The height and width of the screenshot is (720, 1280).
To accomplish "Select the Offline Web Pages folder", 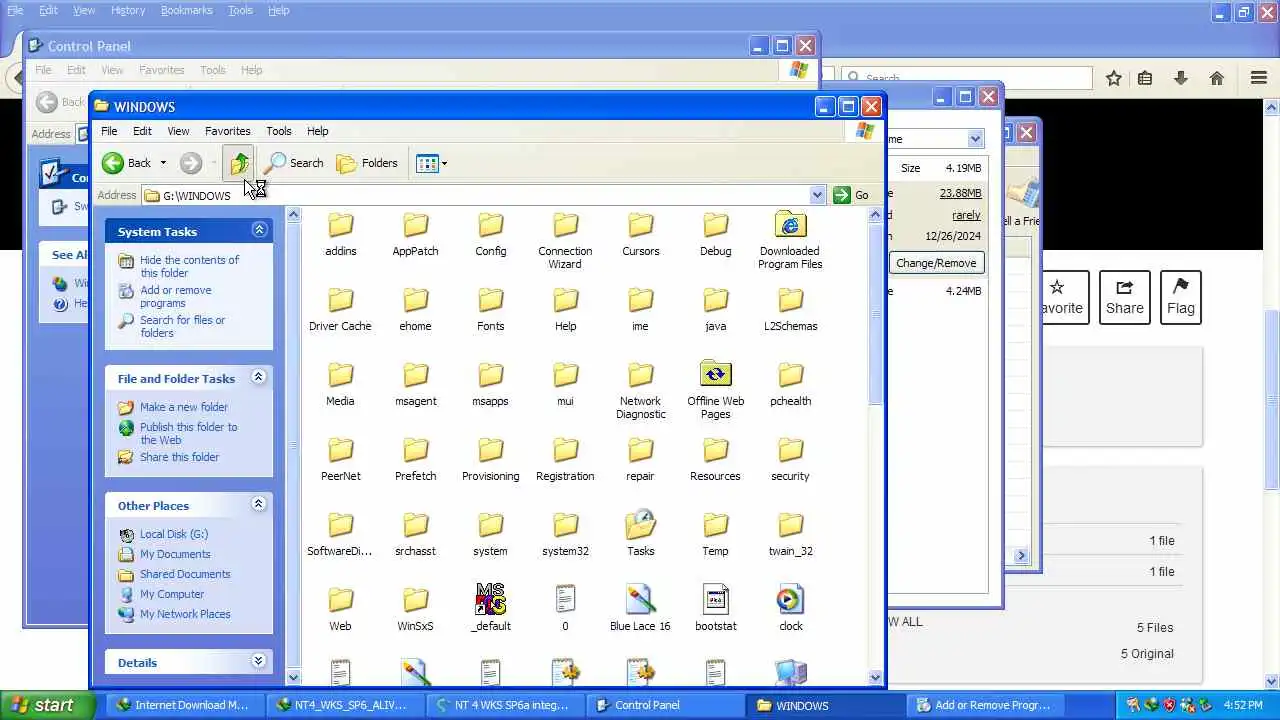I will point(715,391).
